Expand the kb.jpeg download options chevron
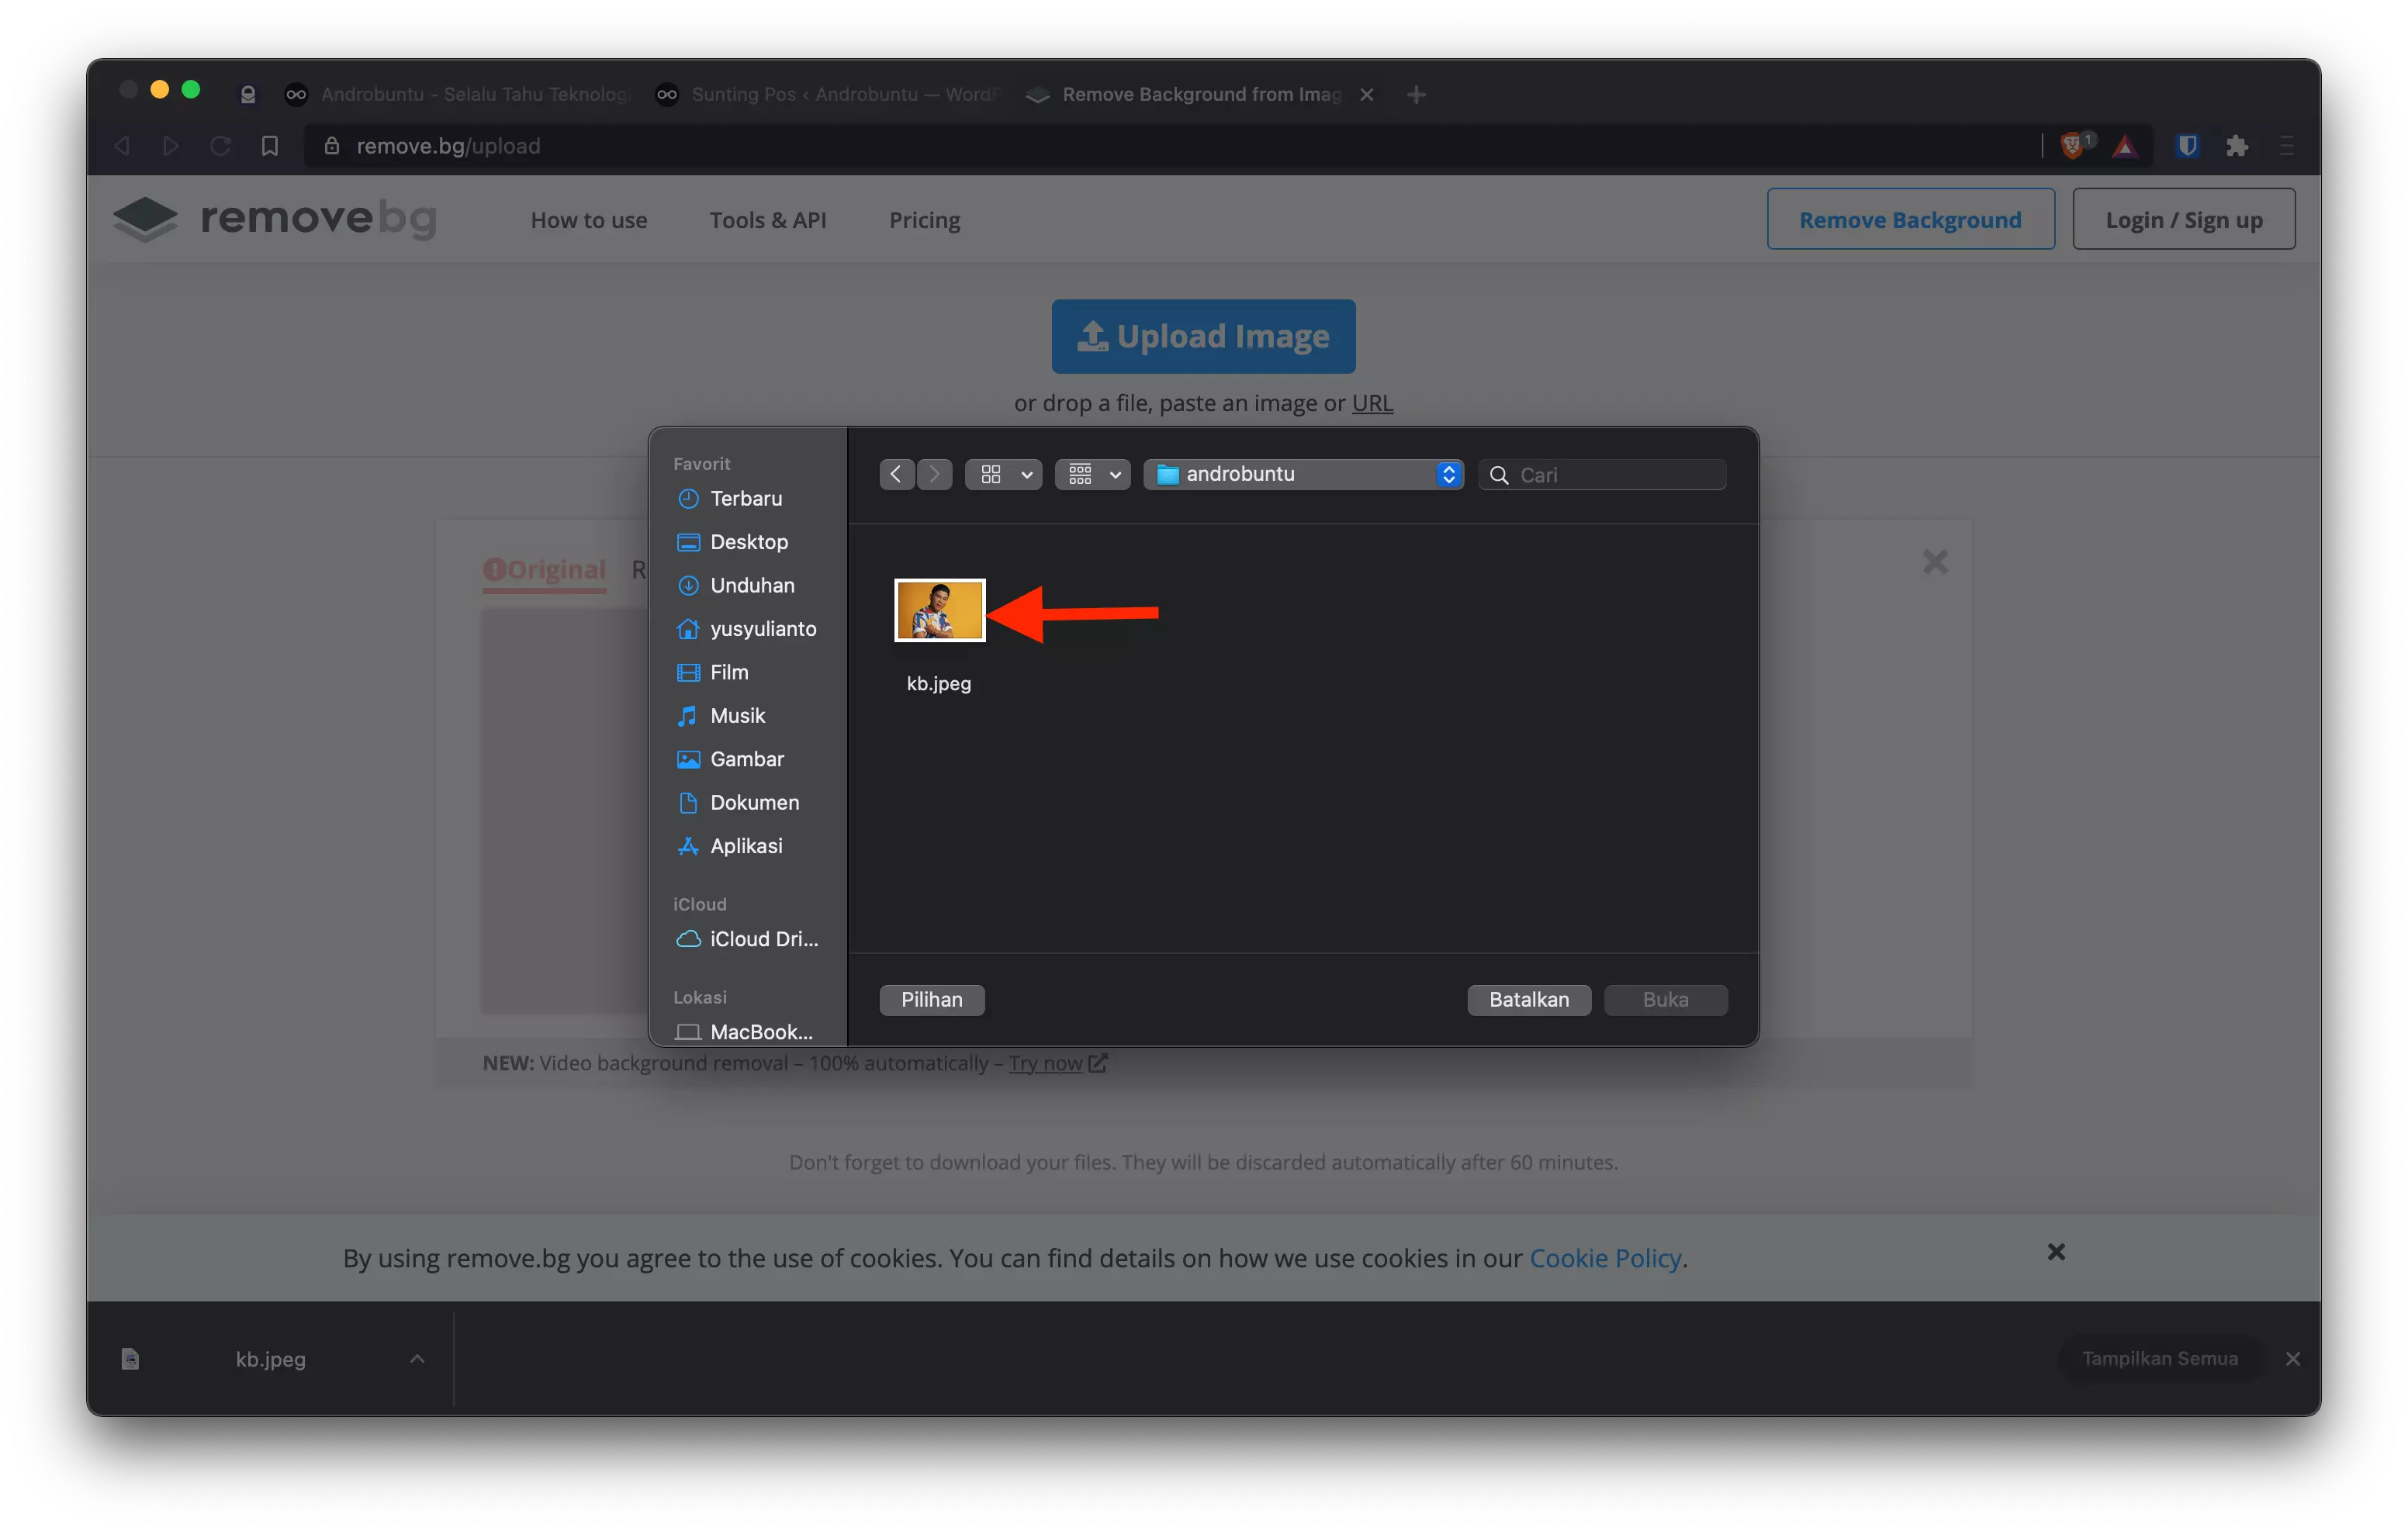Screen dimensions: 2408x1531 pyautogui.click(x=417, y=1359)
